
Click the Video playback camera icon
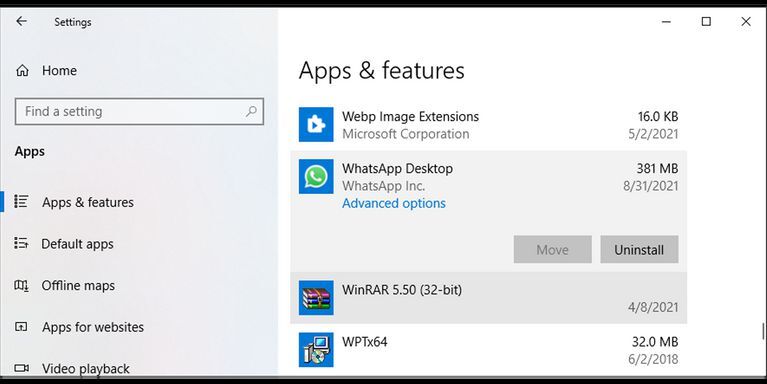(x=21, y=368)
